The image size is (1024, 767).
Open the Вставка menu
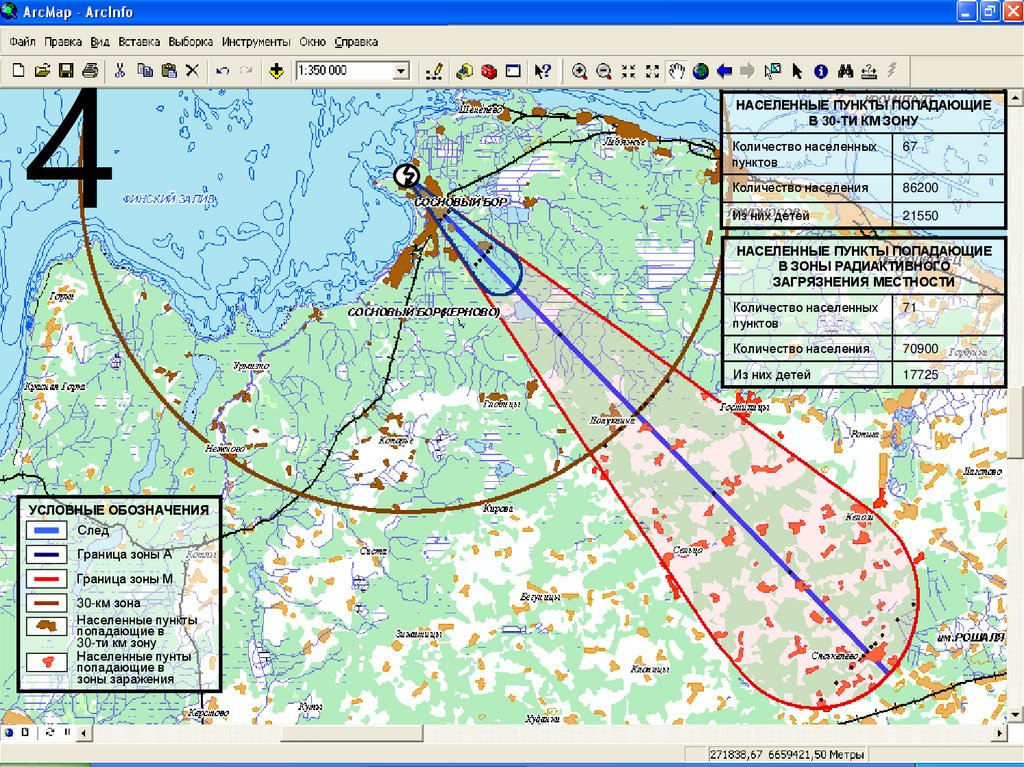(139, 42)
